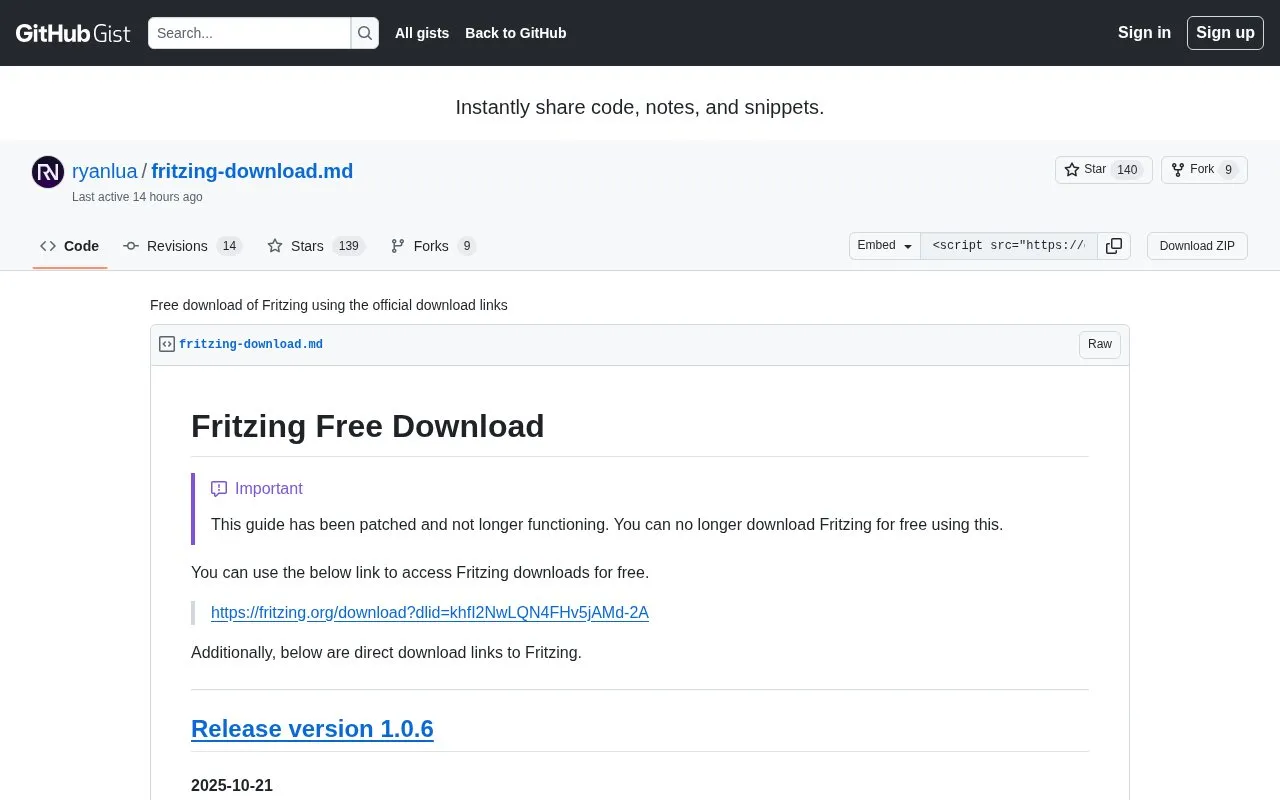Click the fork count 9 beside Fork button
1280x800 pixels.
(1228, 170)
